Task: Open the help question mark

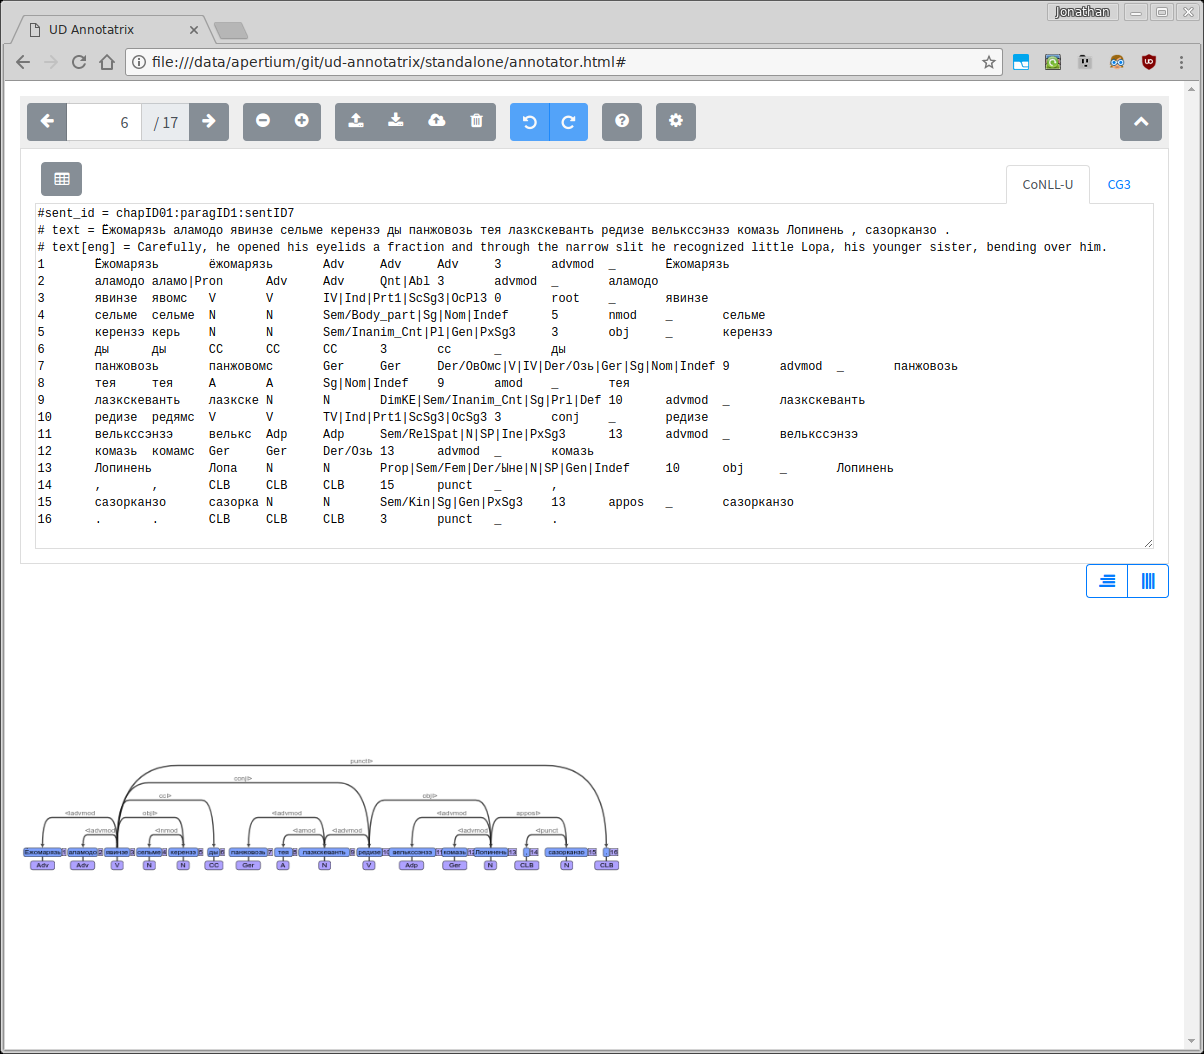Action: pos(622,121)
